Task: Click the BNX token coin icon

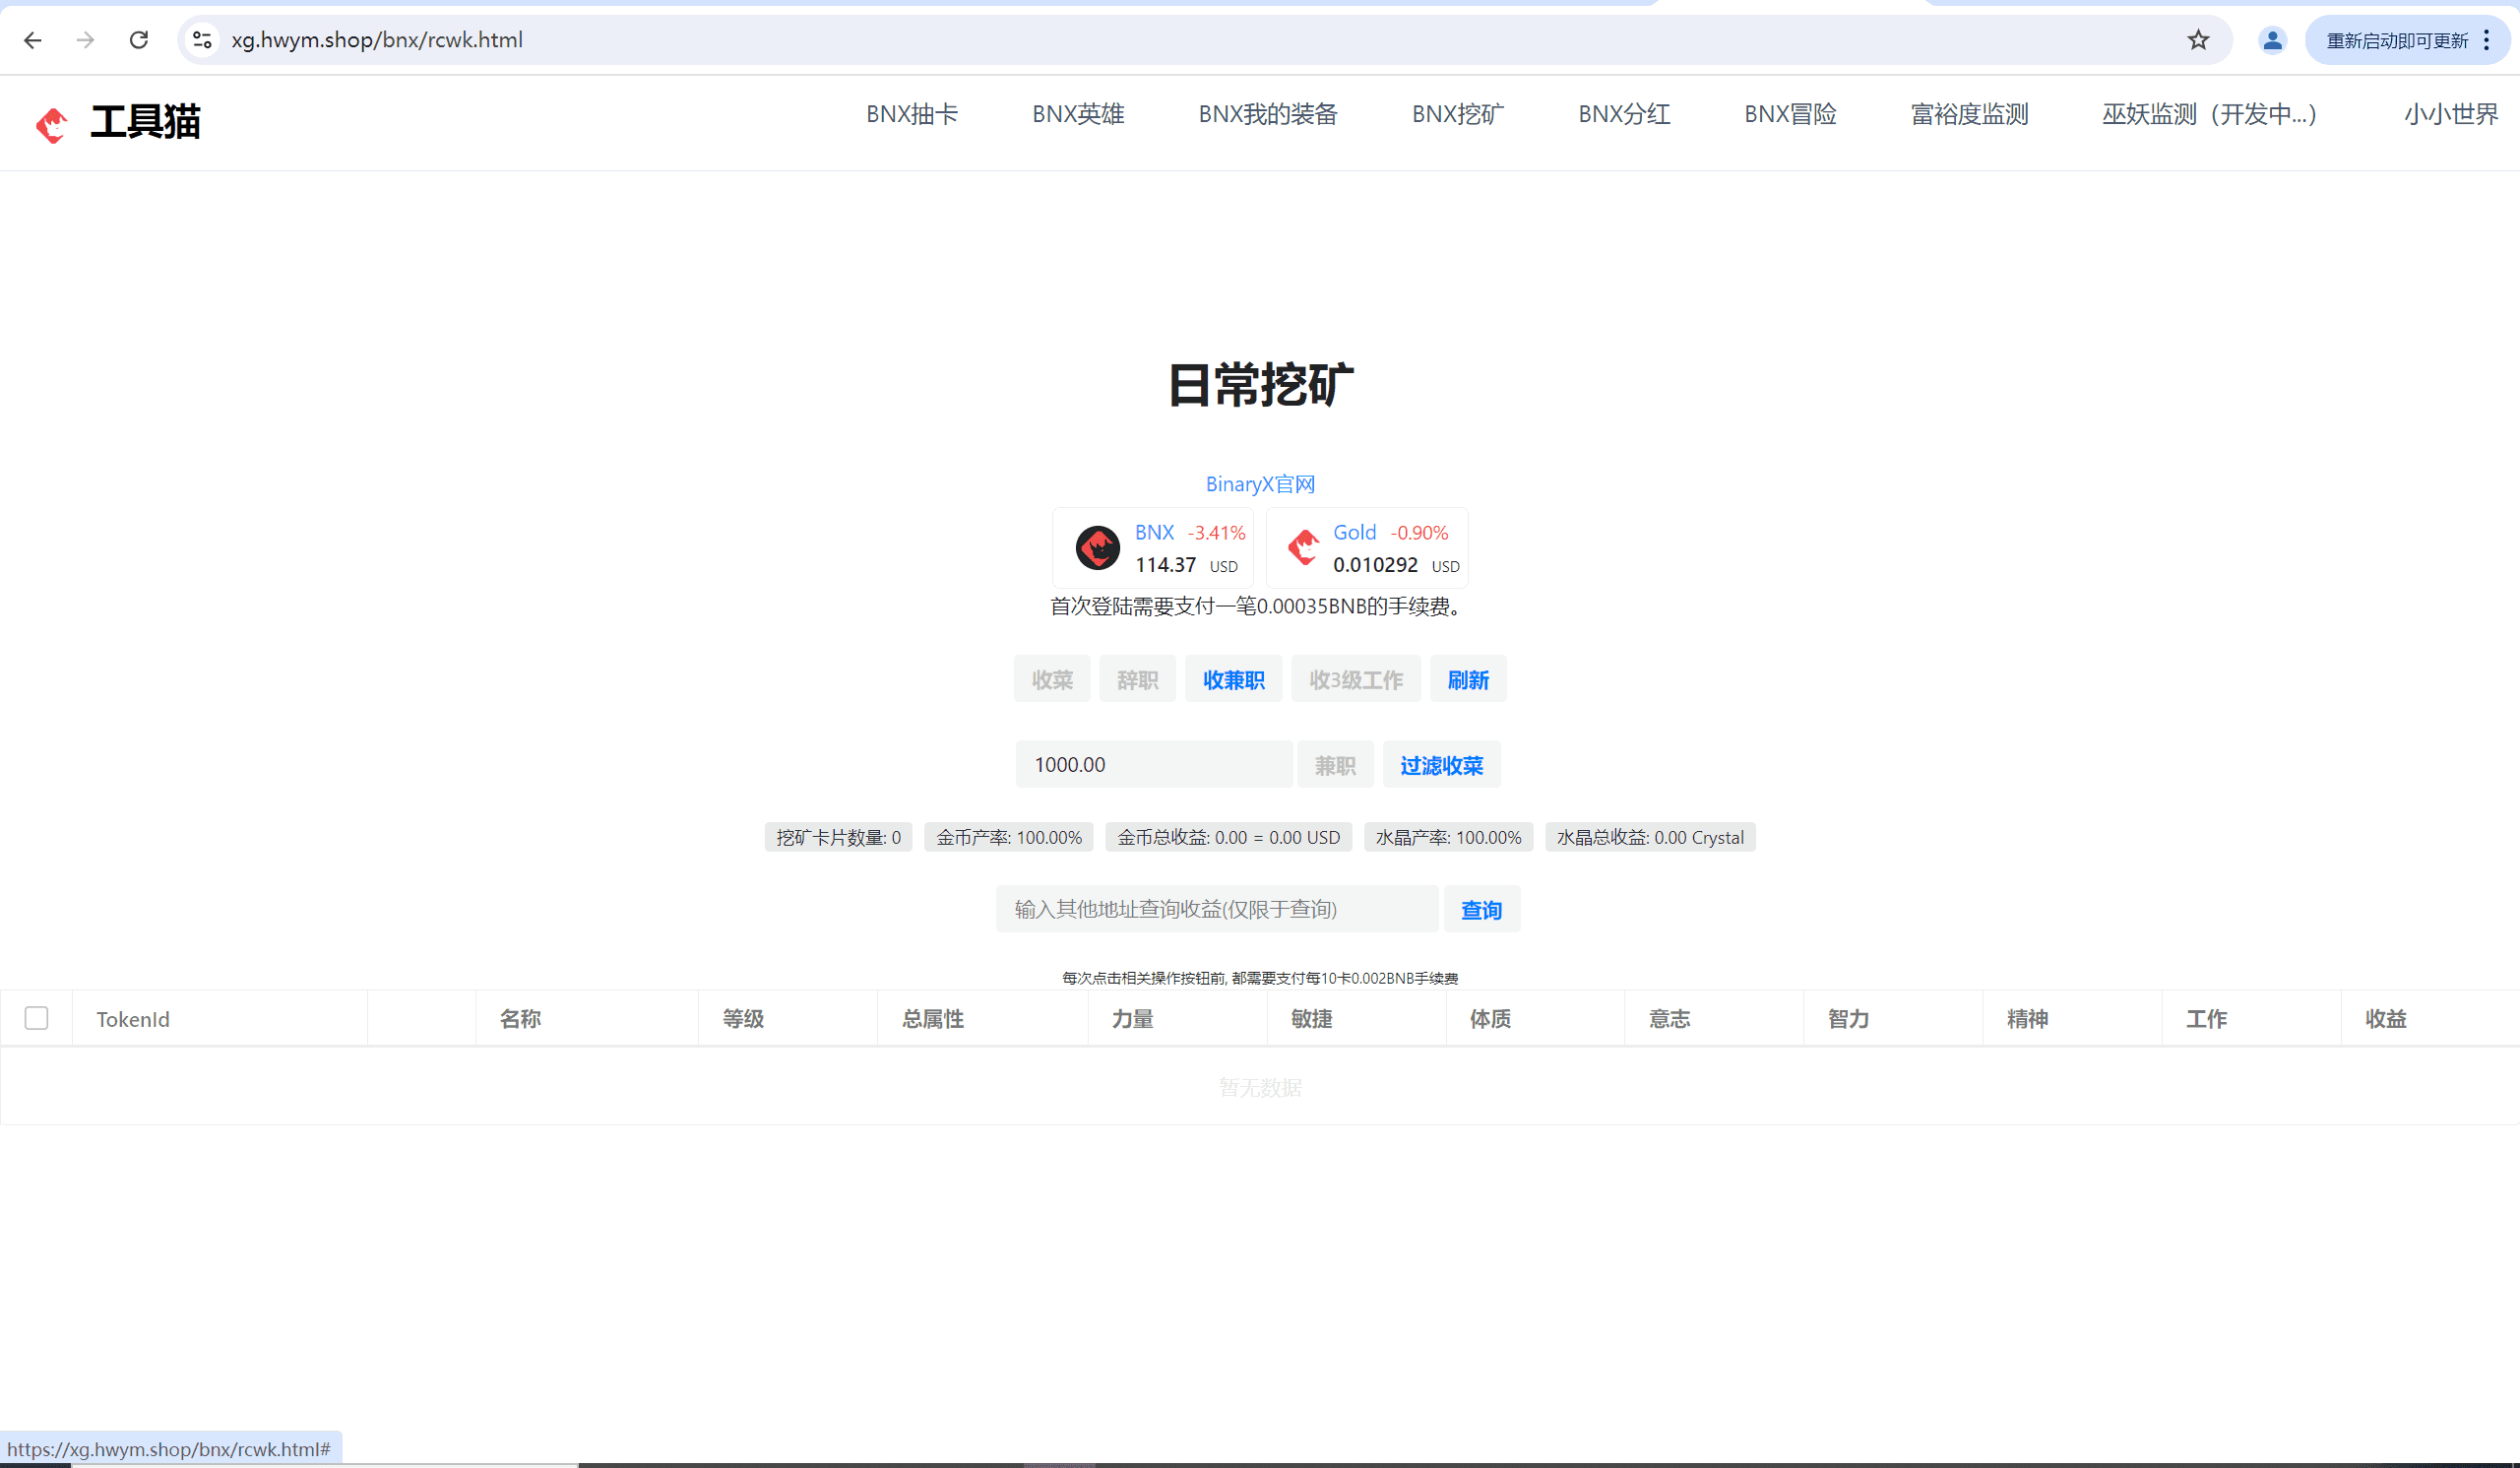Action: point(1097,548)
